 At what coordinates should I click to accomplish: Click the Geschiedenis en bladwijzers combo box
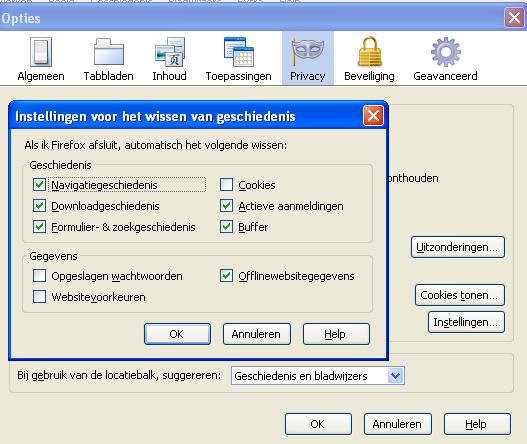pyautogui.click(x=318, y=375)
